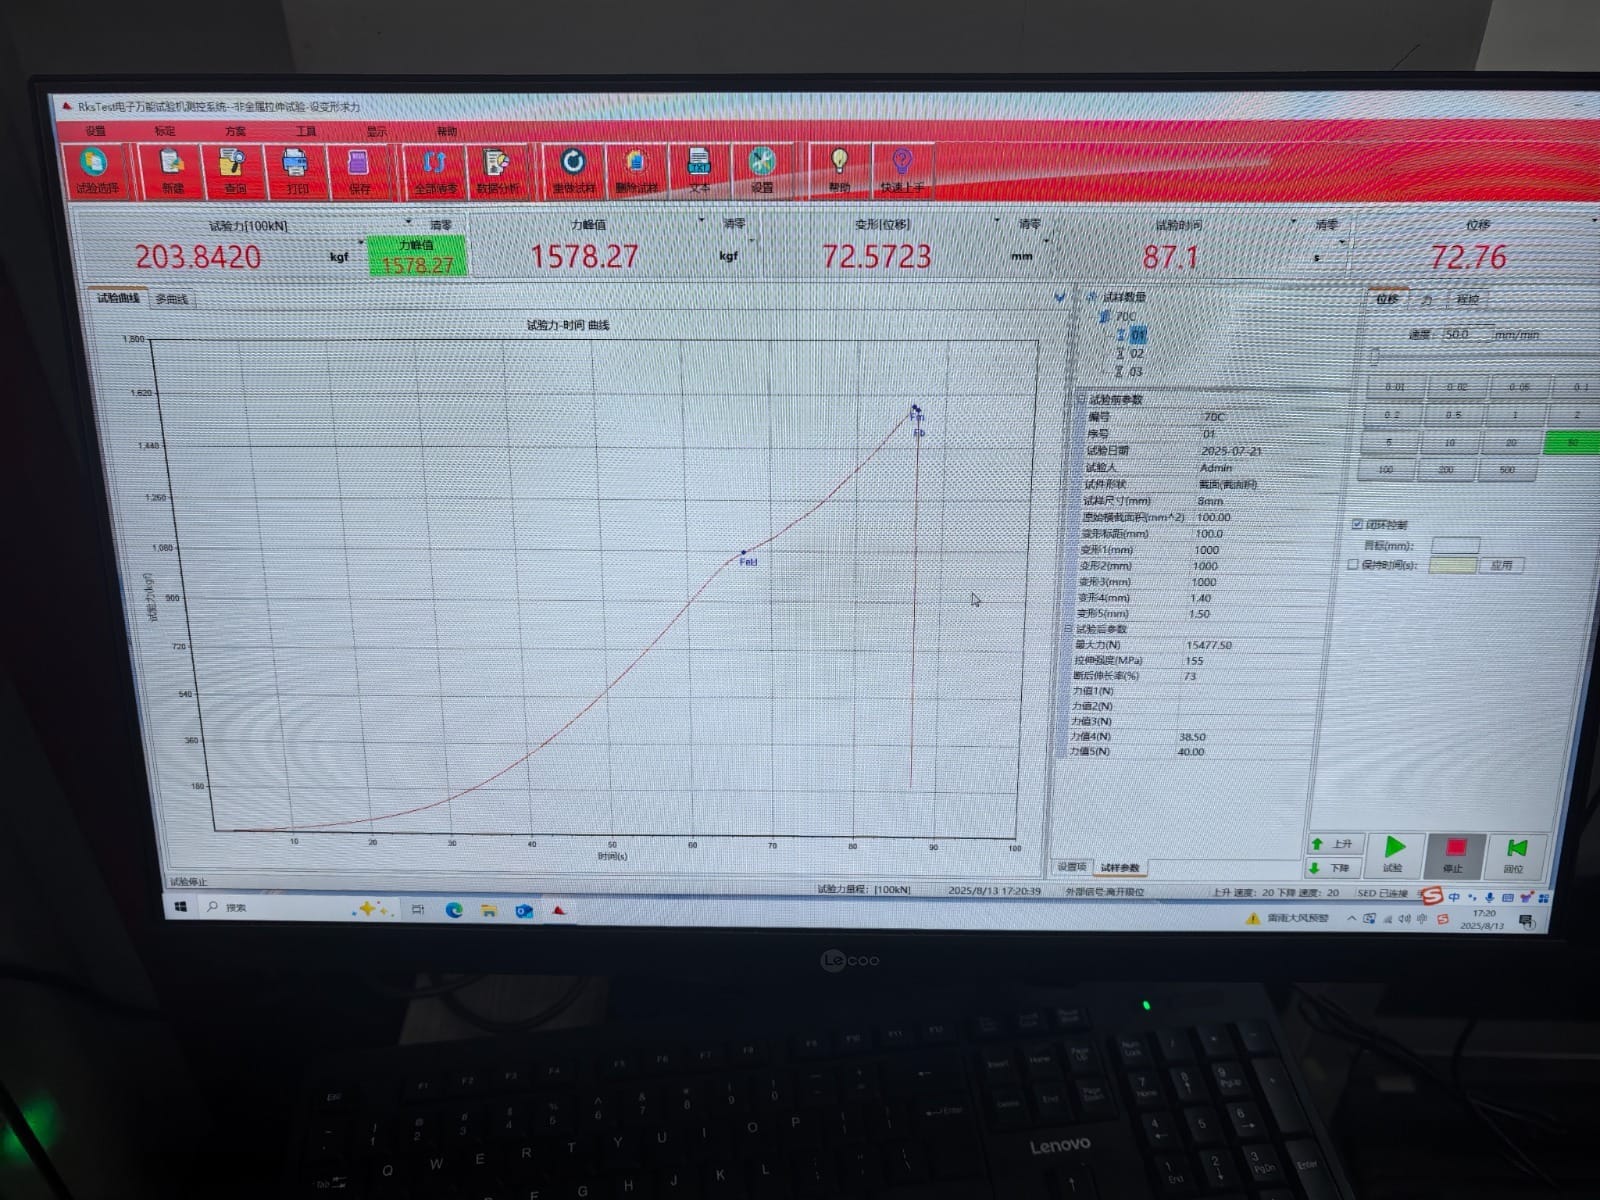Screen dimensions: 1600x1200
Task: Open the 显示 display menu
Action: [x=376, y=131]
